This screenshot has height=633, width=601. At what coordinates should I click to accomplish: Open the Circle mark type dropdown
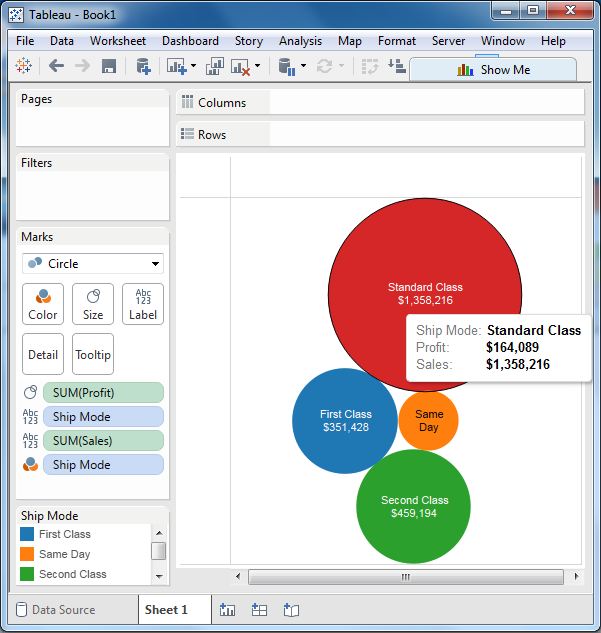(x=93, y=264)
